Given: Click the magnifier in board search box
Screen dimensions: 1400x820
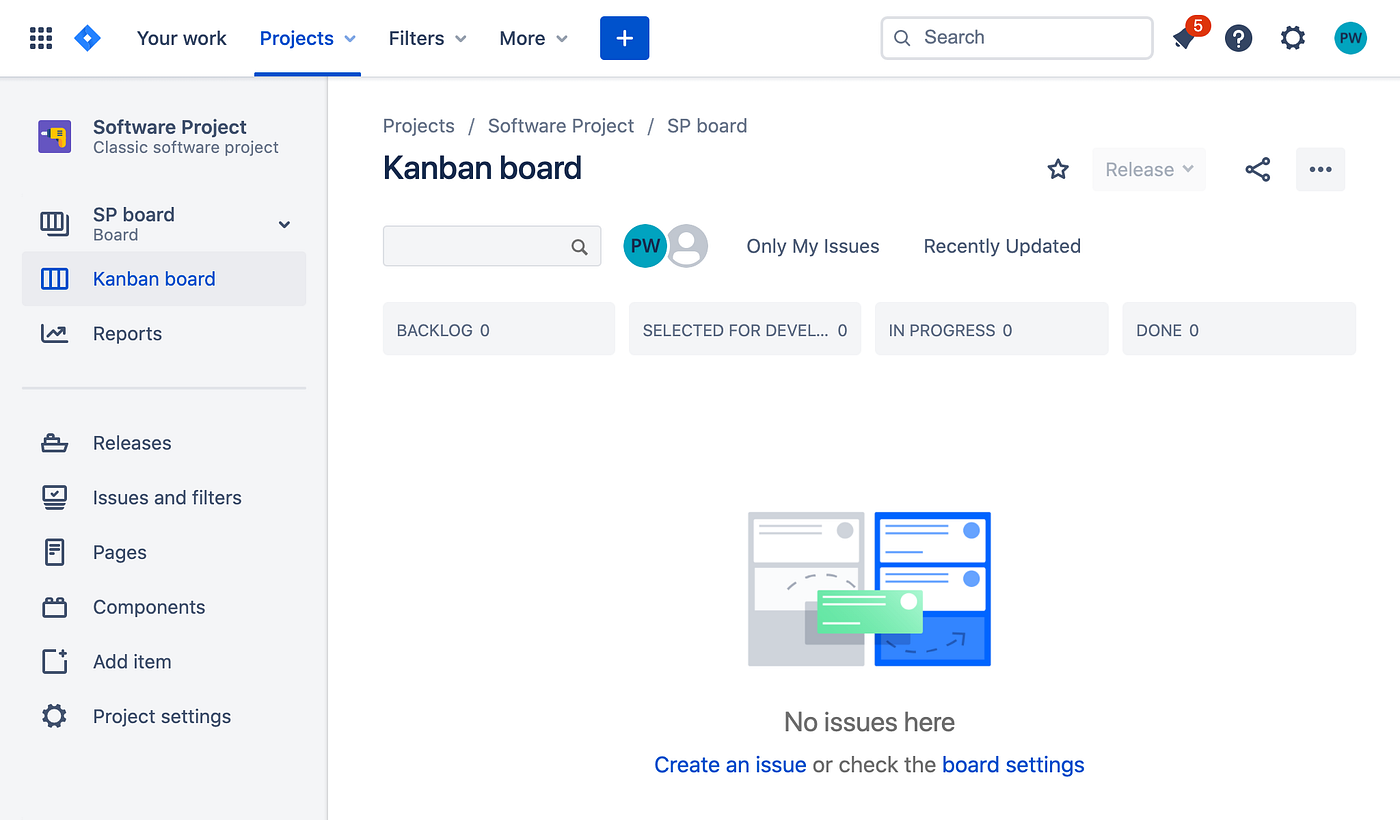Looking at the screenshot, I should [579, 247].
